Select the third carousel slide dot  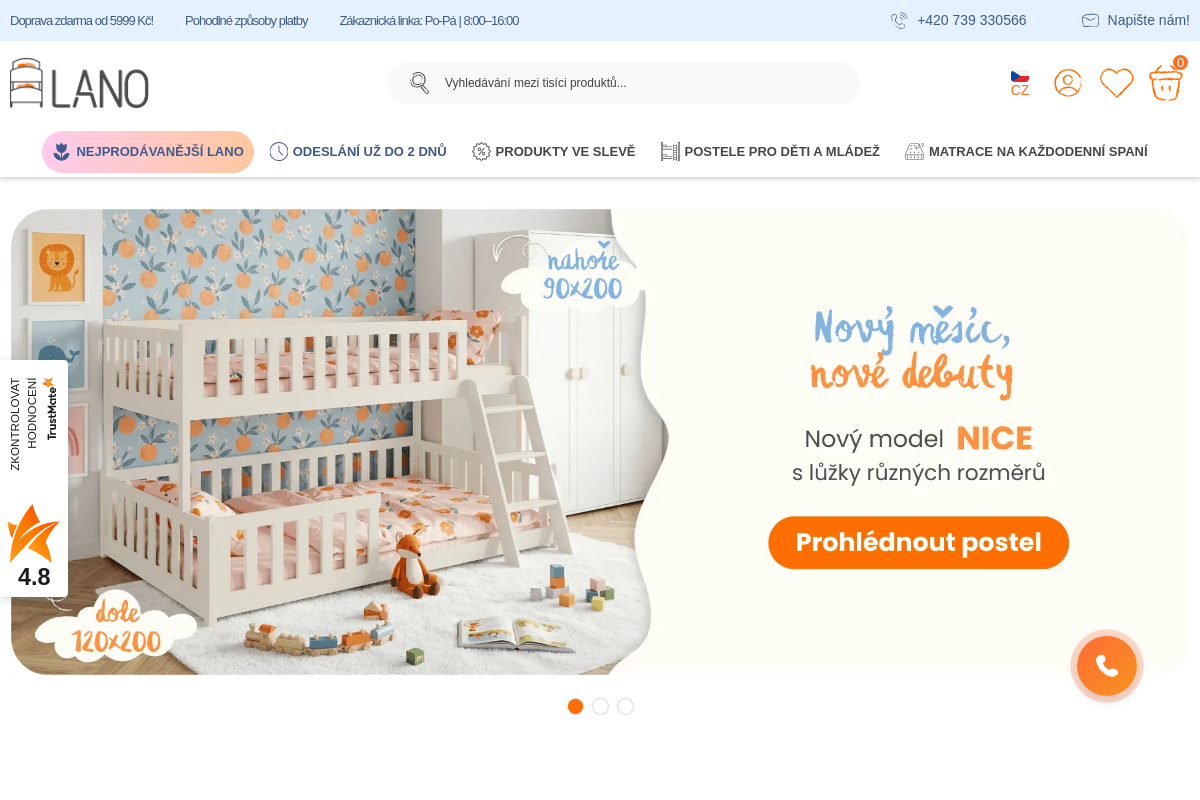click(x=625, y=706)
